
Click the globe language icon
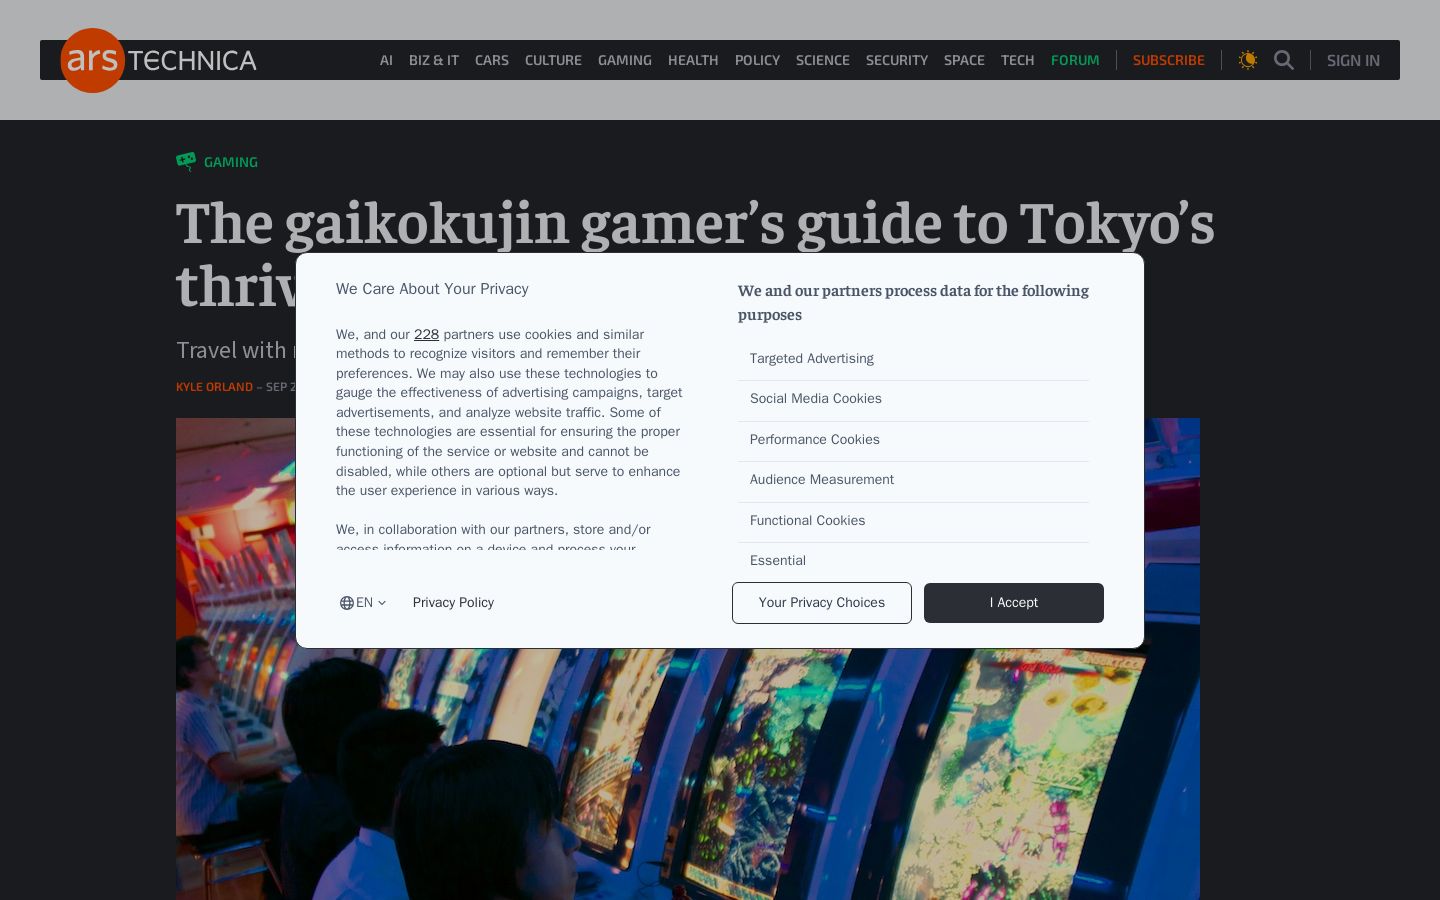pyautogui.click(x=347, y=603)
